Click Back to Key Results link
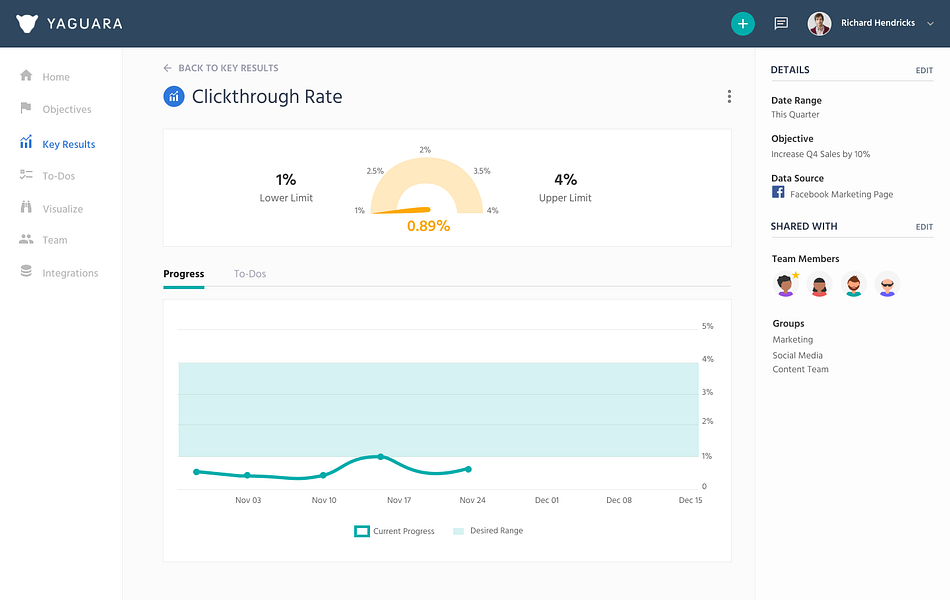950x600 pixels. point(221,68)
